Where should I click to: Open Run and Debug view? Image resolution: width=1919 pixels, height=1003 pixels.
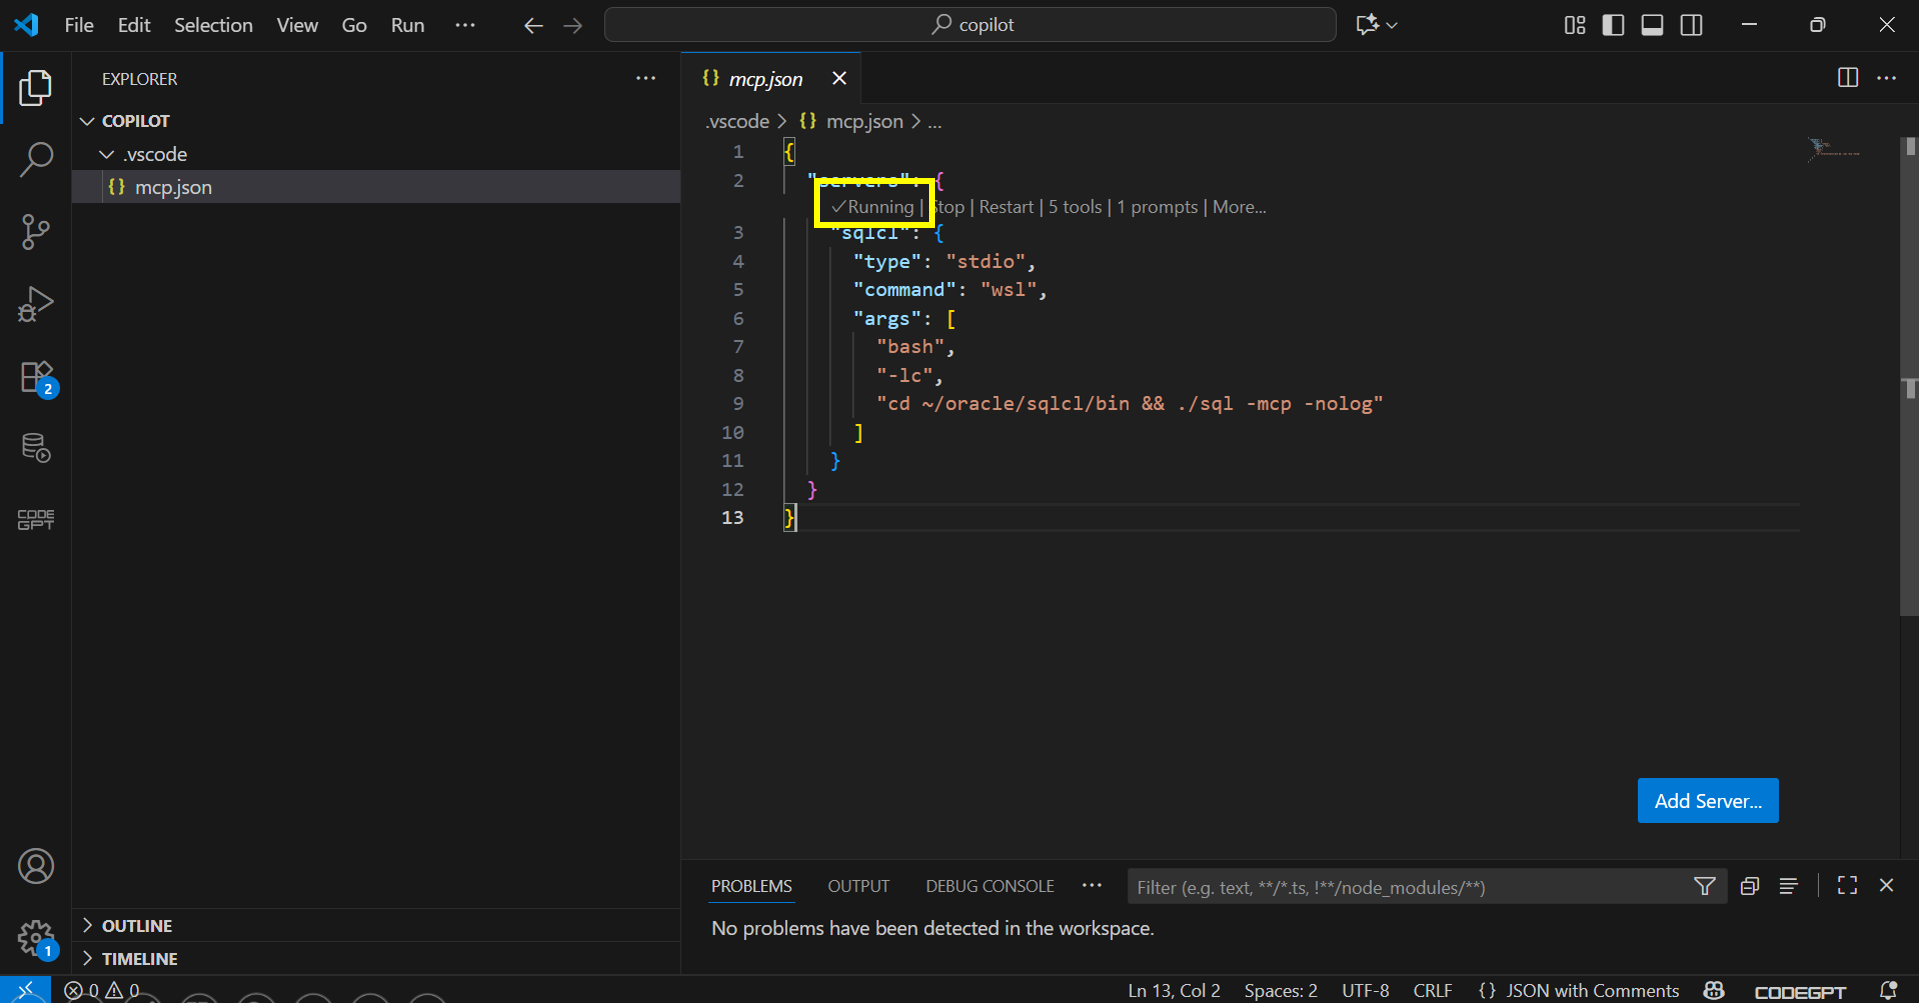pos(36,304)
